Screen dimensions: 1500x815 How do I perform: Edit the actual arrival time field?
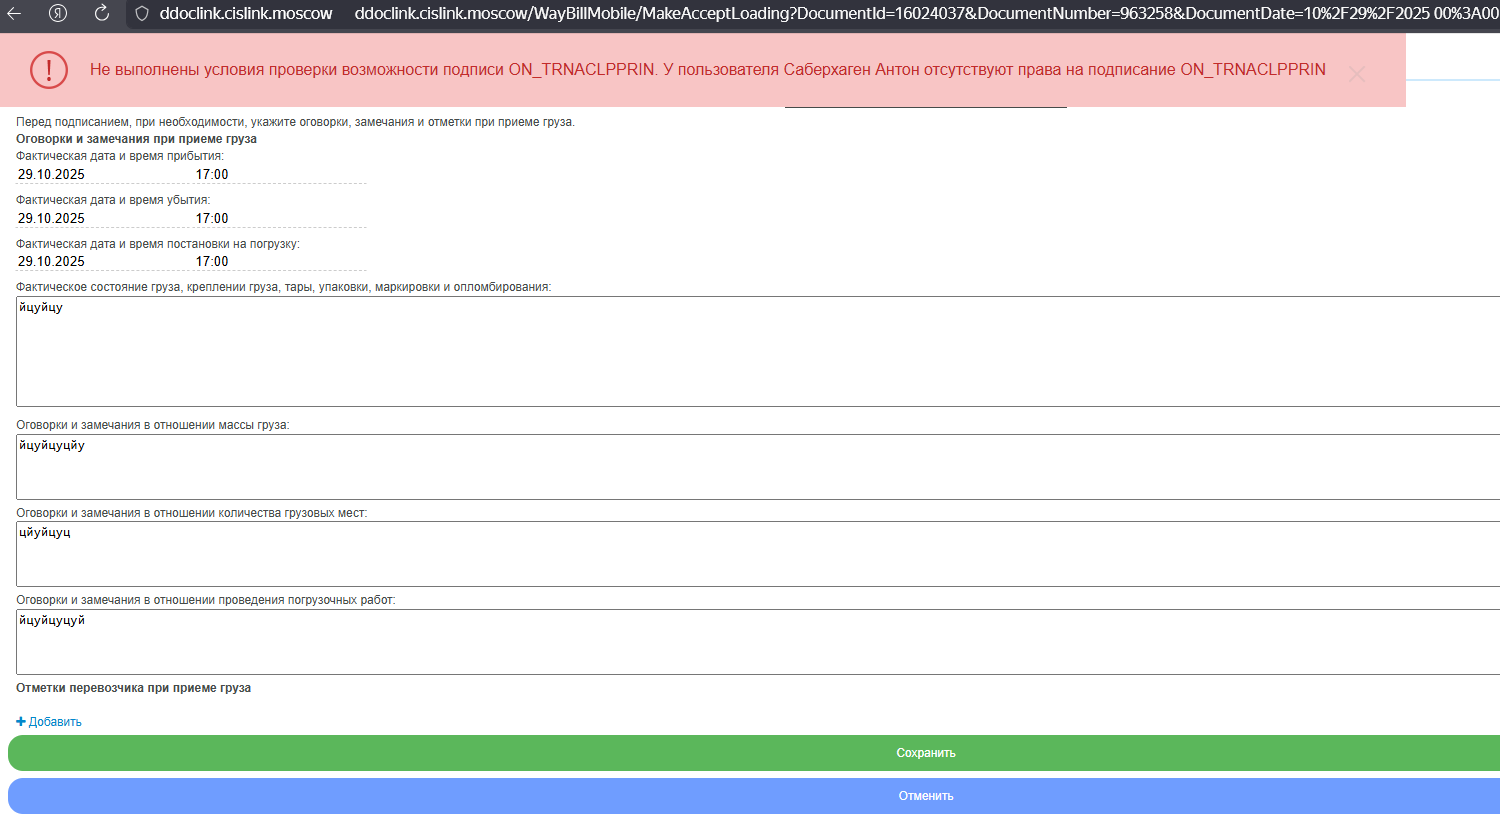(280, 174)
